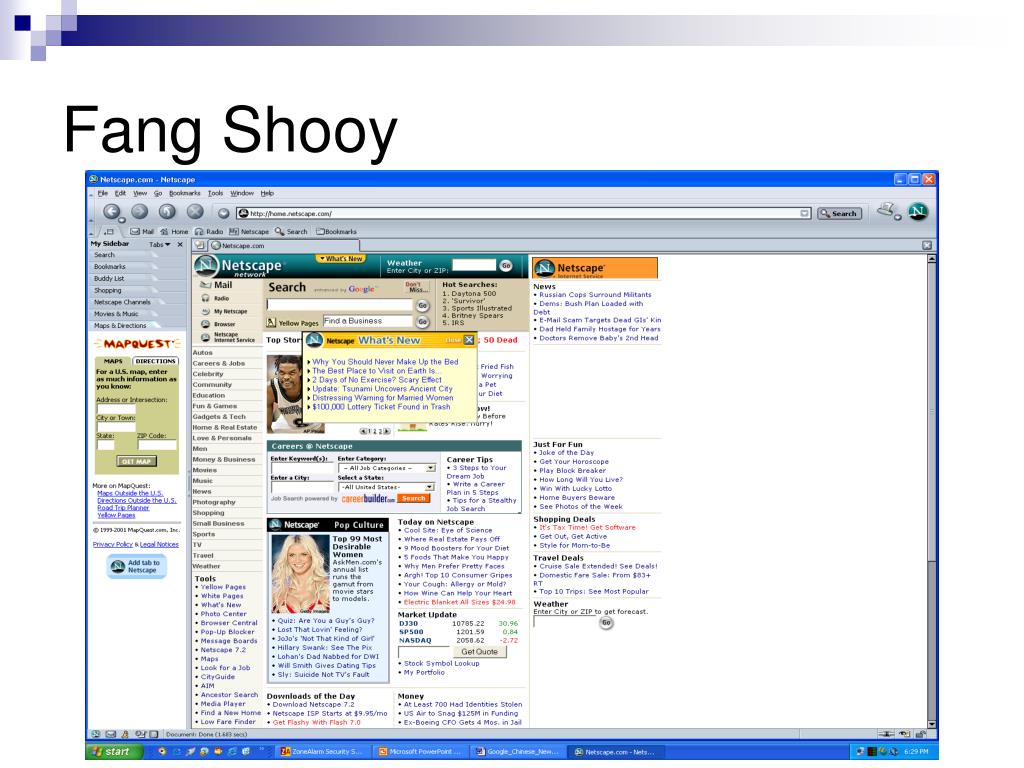
Task: Click the Heidi Klum Pop Culture thumbnail
Action: pyautogui.click(x=300, y=573)
